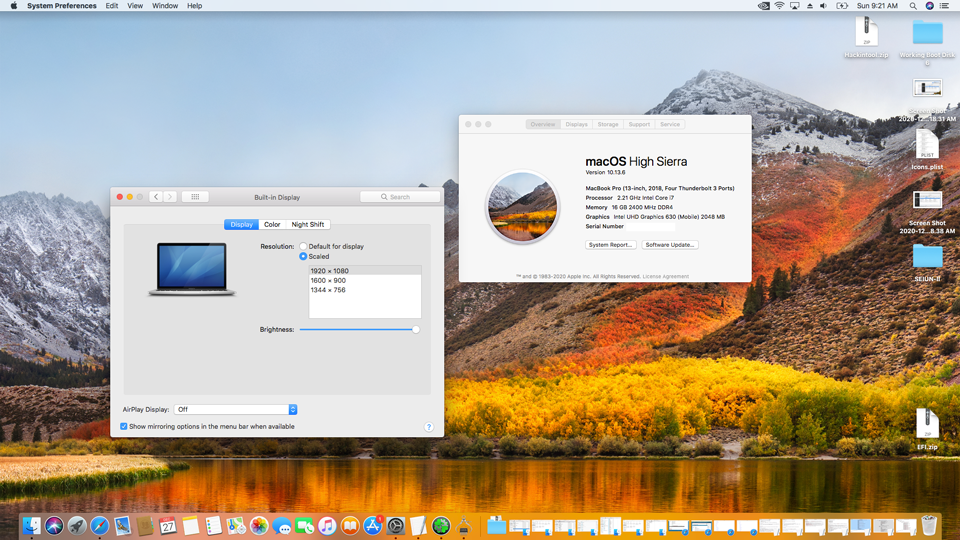
Task: Open Finder from the dock
Action: click(31, 525)
